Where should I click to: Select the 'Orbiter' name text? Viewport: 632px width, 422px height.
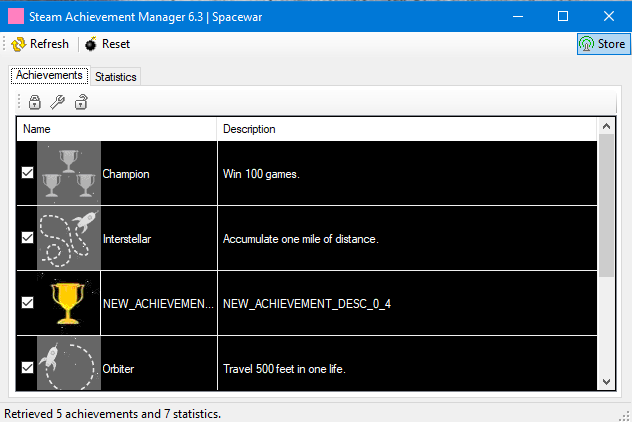[x=118, y=369]
